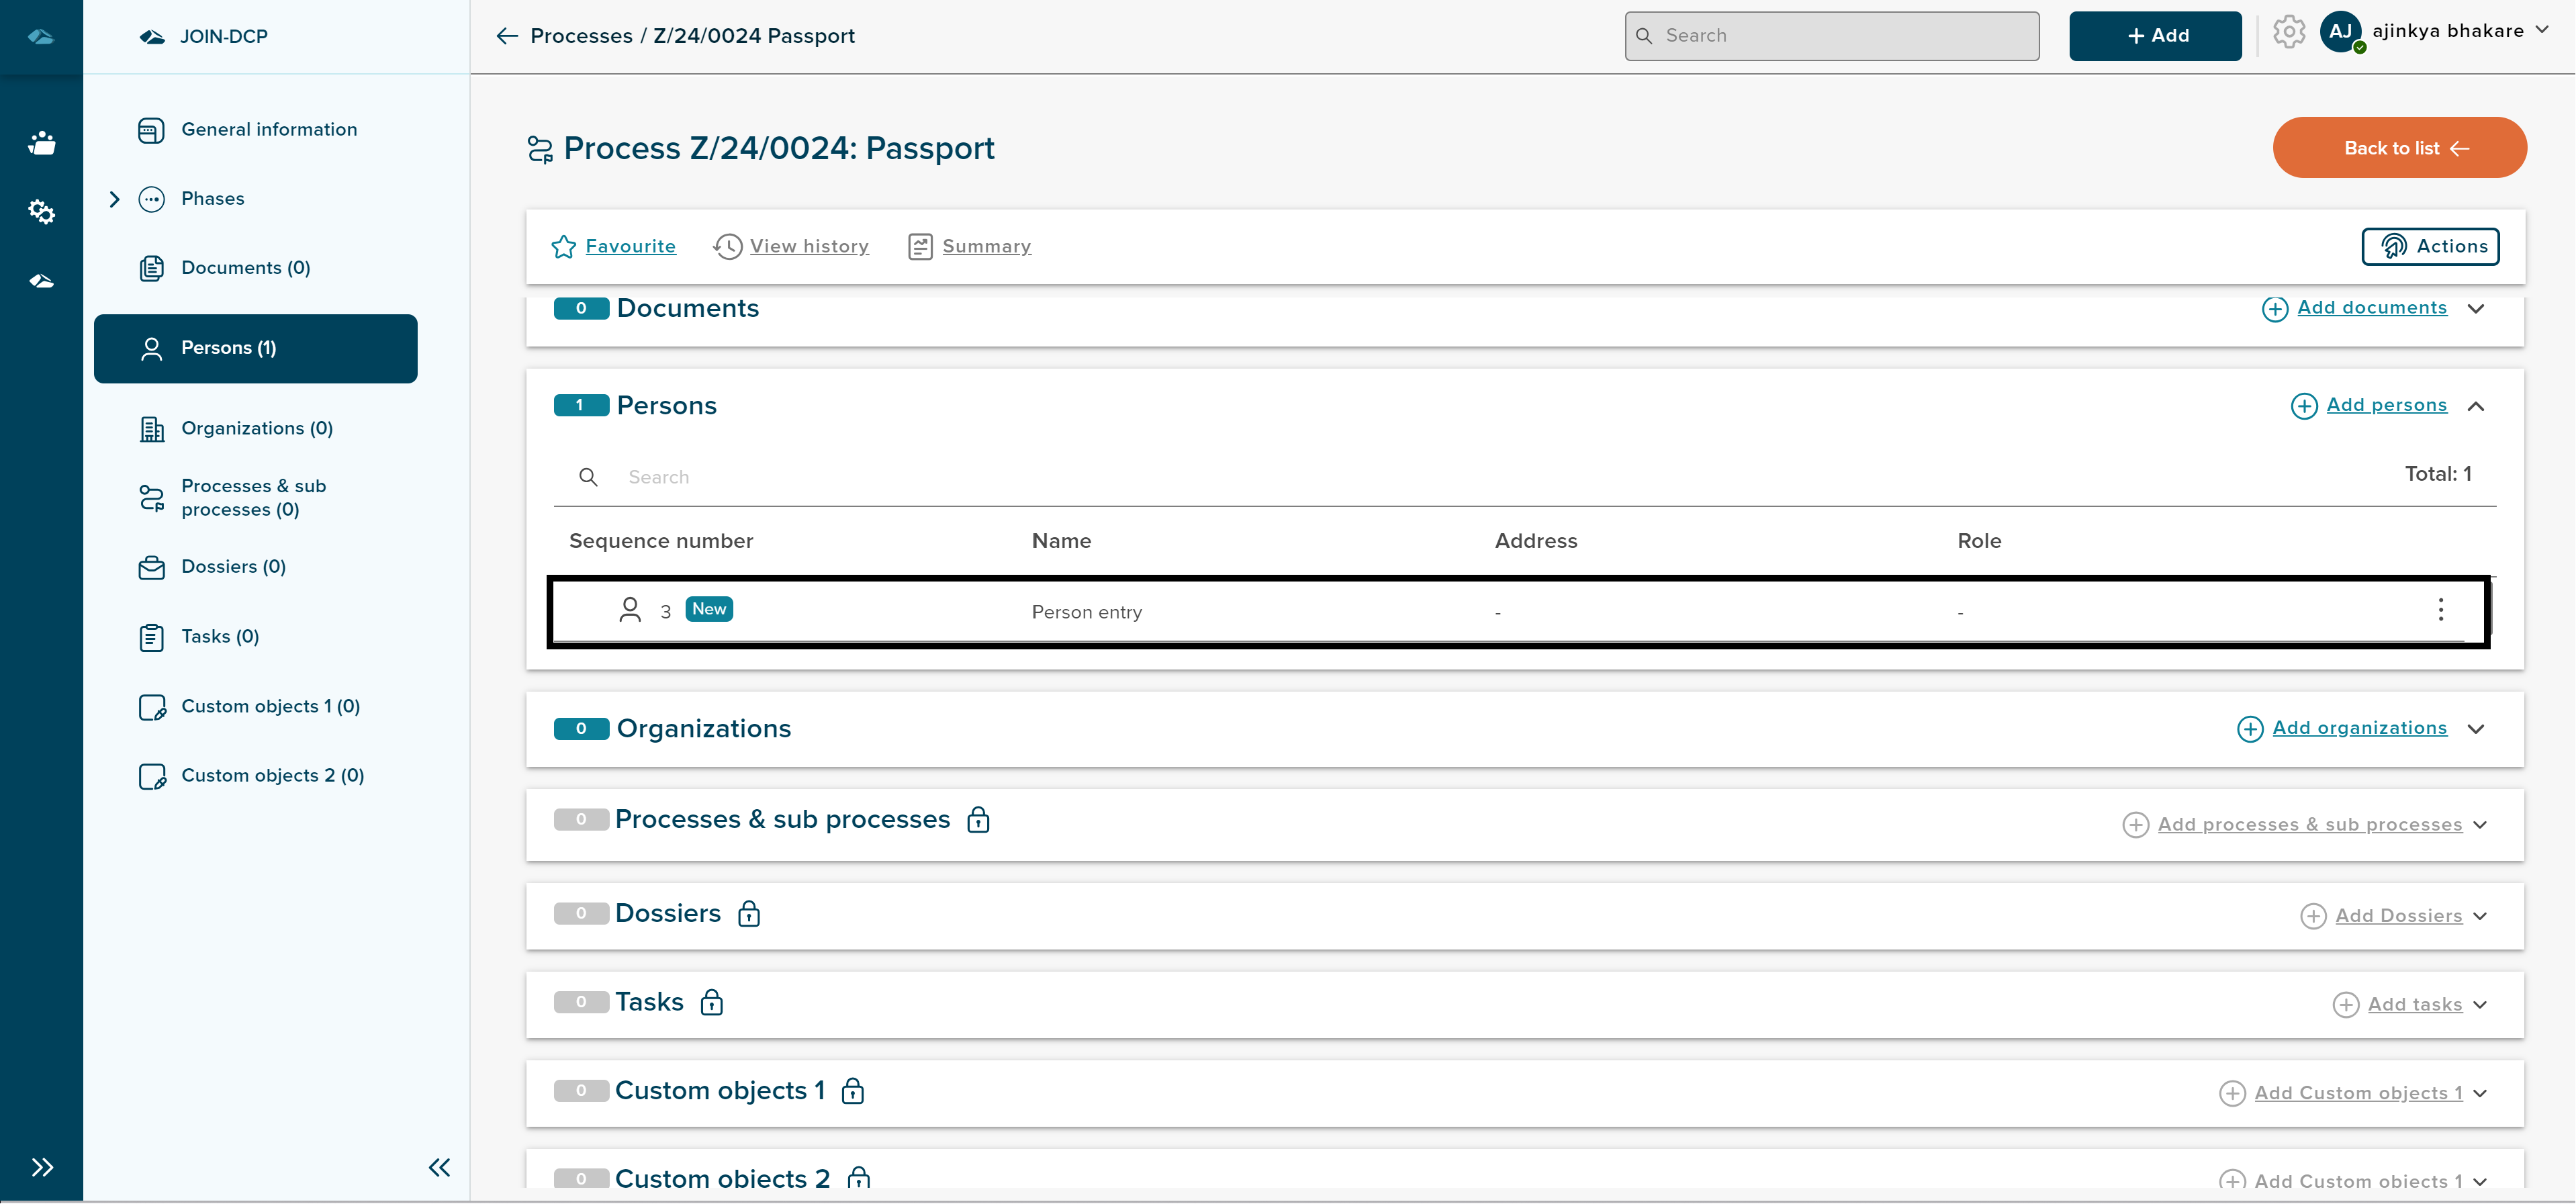Open the users group icon in left rail
This screenshot has height=1204, width=2576.
pos(41,143)
